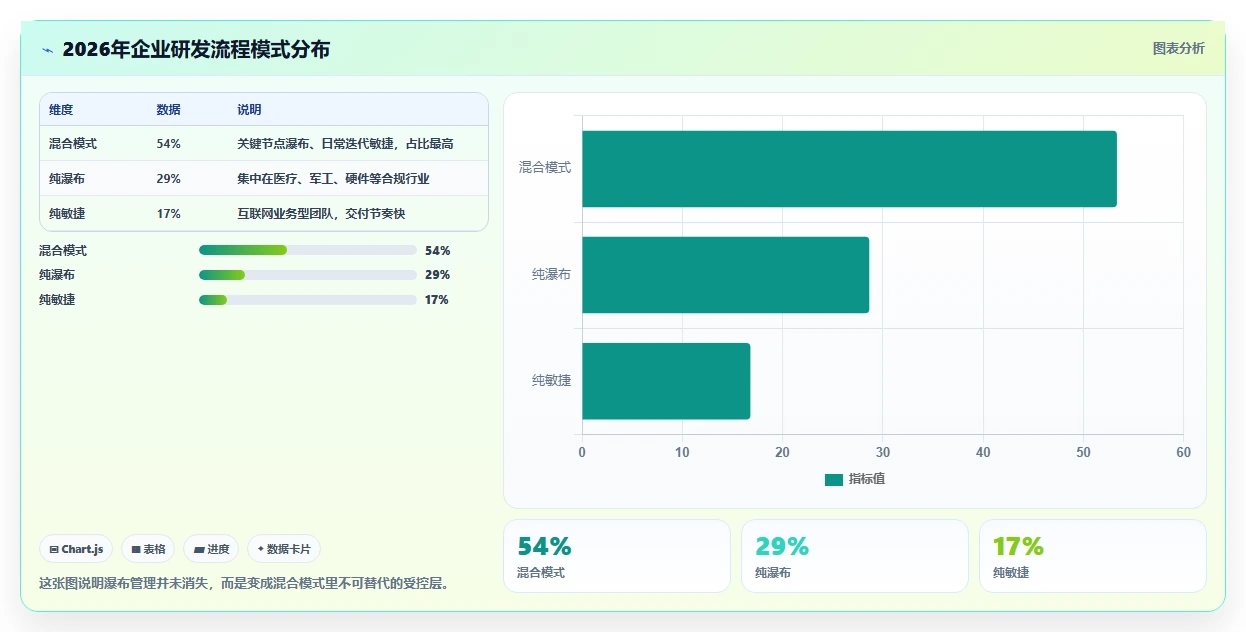
Task: Click the 混合模式 label in progress list
Action: [63, 251]
